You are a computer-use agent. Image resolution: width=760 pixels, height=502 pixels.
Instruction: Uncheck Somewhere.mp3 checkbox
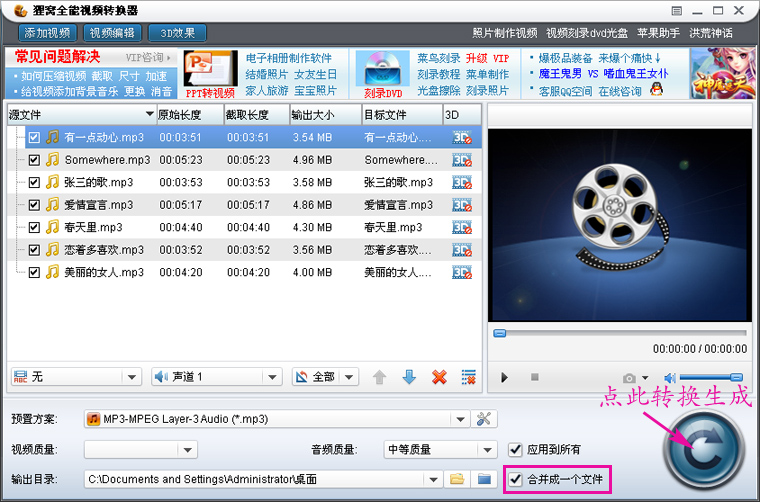click(34, 160)
